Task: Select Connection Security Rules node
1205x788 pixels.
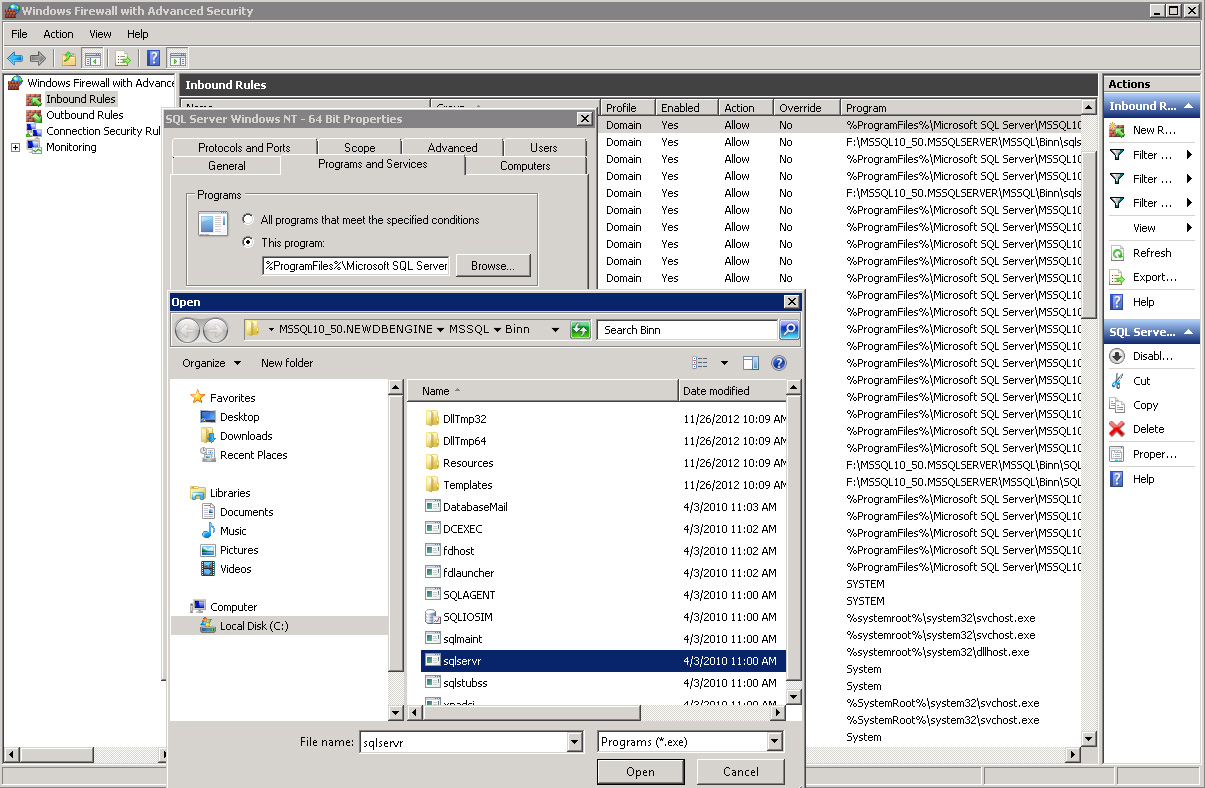Action: point(103,131)
